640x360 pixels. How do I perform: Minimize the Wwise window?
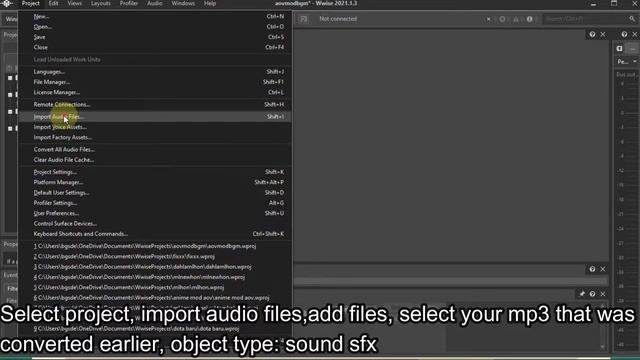point(593,4)
